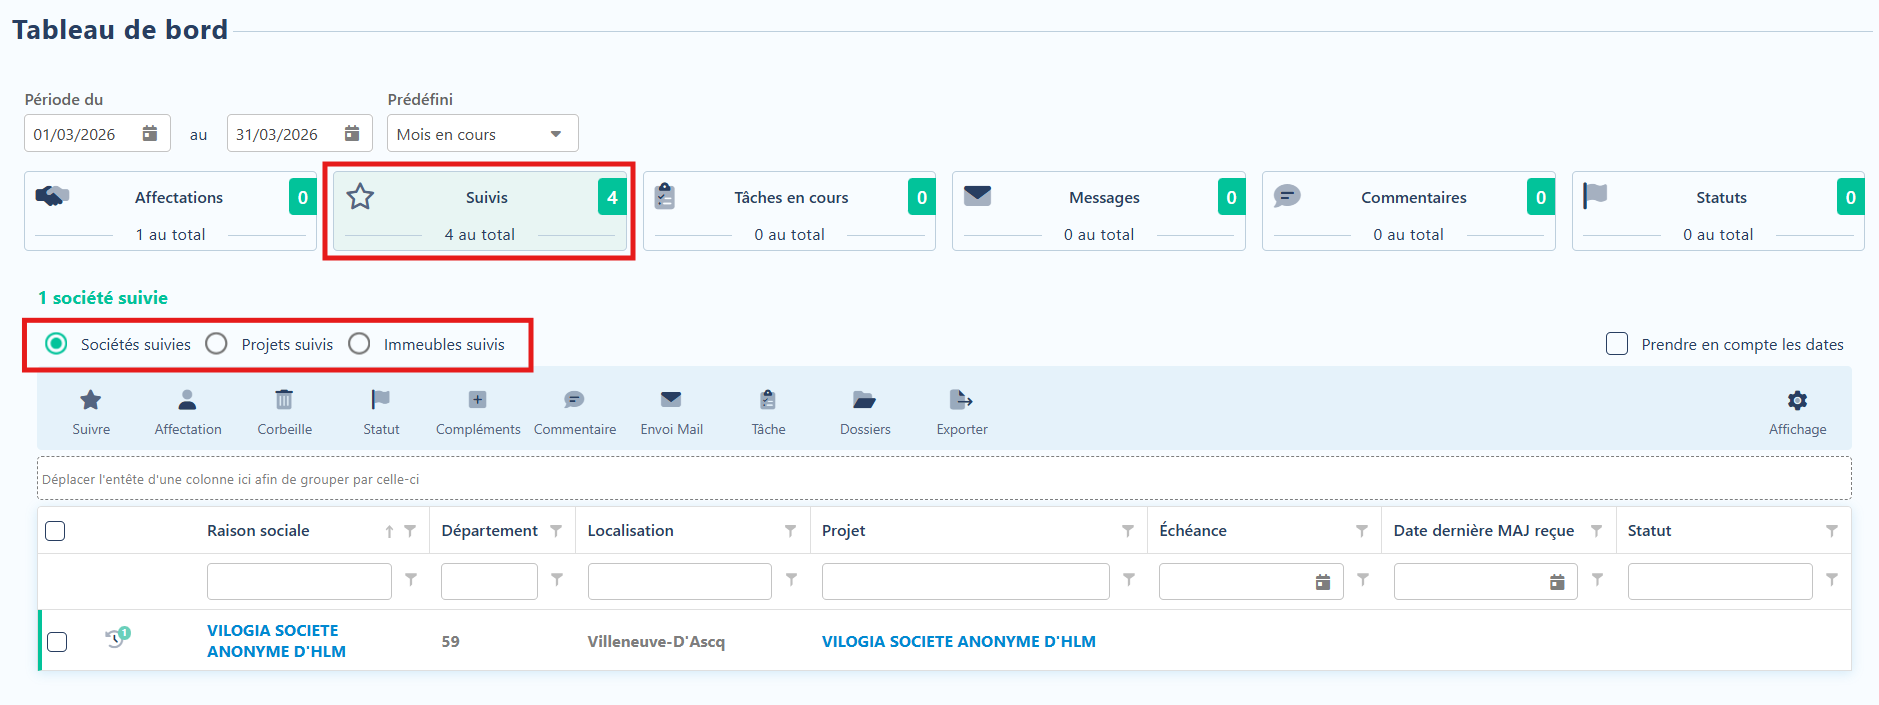1879x705 pixels.
Task: Click the Exporter icon
Action: 961,400
